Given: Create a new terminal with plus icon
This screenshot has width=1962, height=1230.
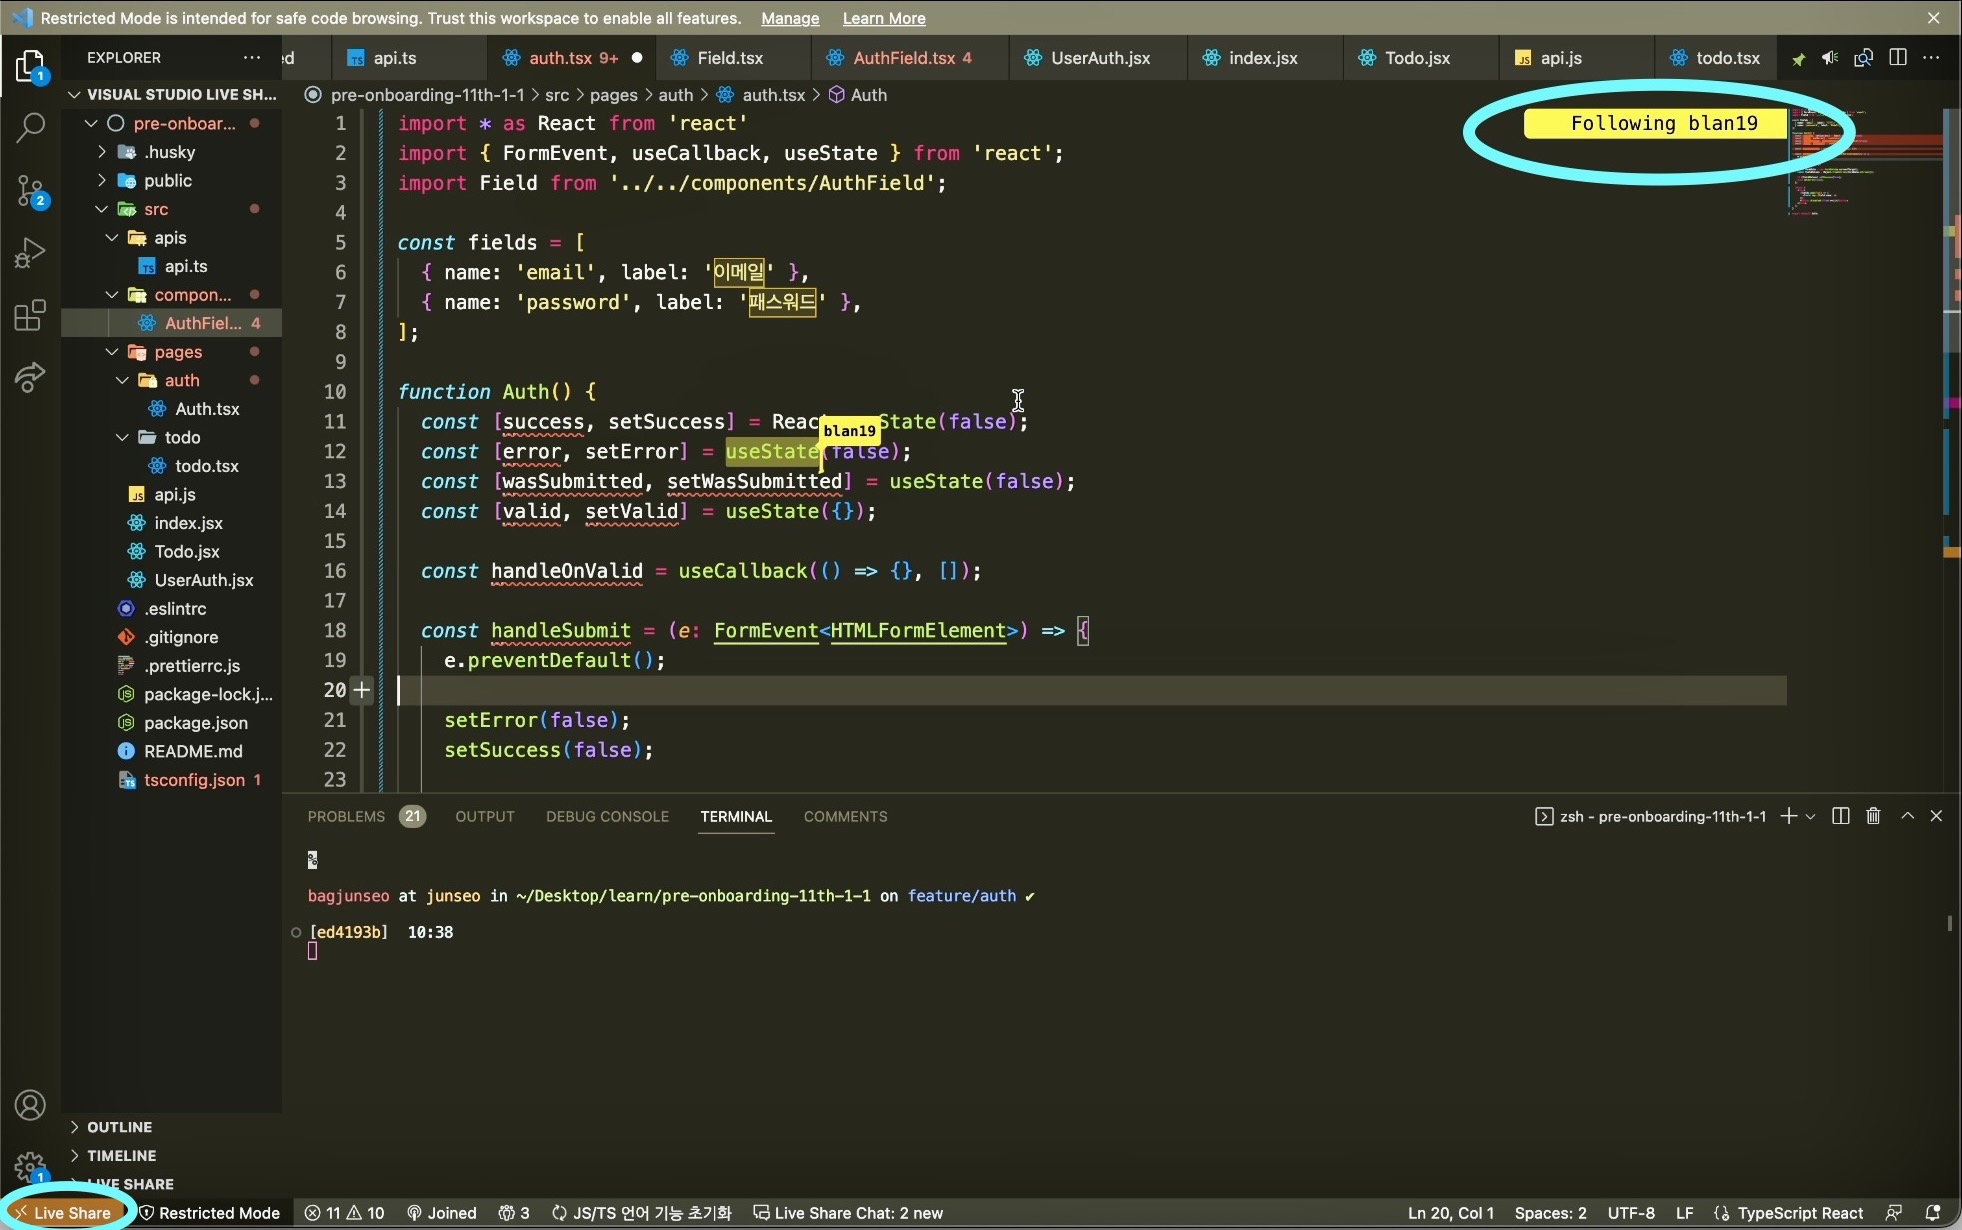Looking at the screenshot, I should (1789, 816).
